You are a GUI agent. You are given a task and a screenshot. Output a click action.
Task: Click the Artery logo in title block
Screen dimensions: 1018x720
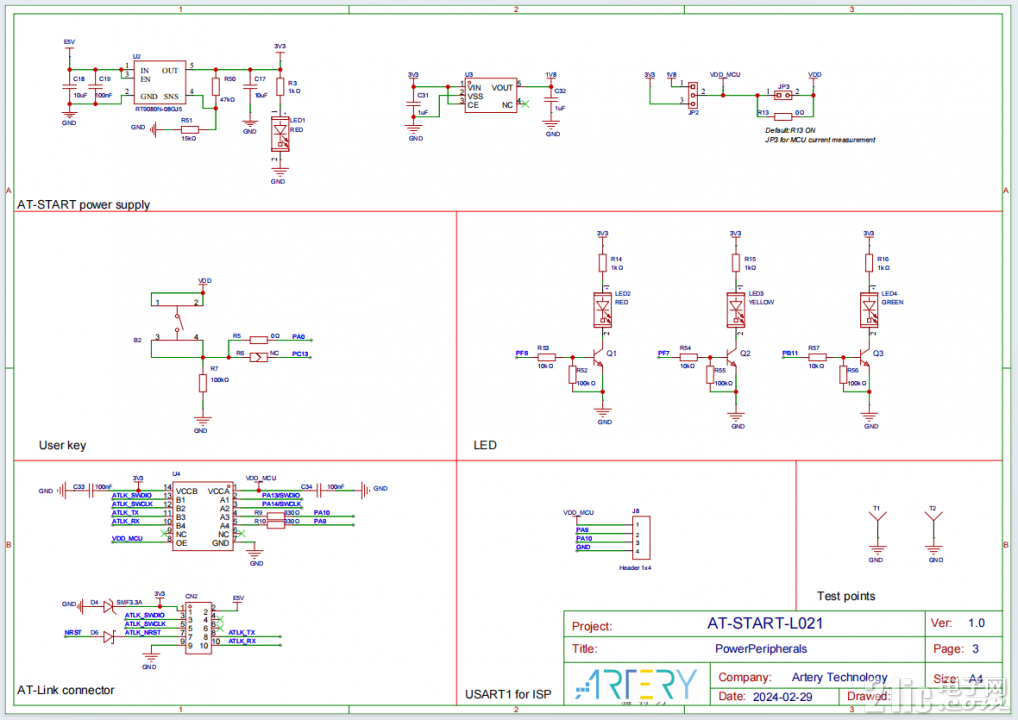coord(636,684)
